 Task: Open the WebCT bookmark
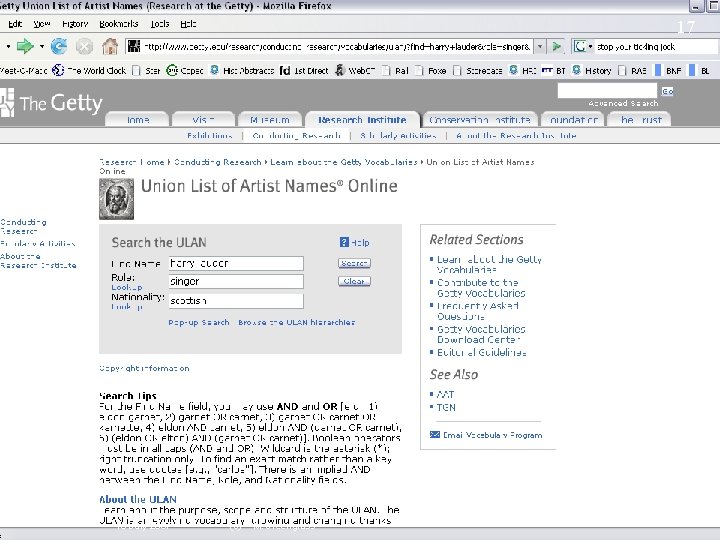pos(354,71)
